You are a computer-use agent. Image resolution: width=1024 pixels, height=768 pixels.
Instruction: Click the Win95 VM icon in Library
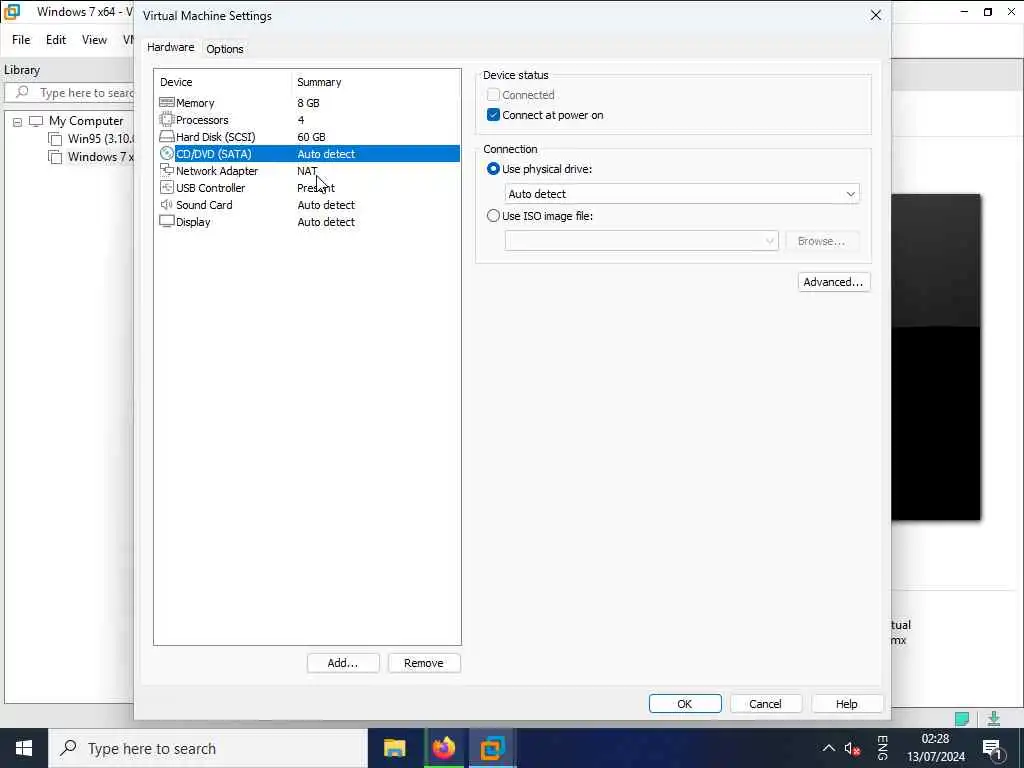[x=56, y=138]
